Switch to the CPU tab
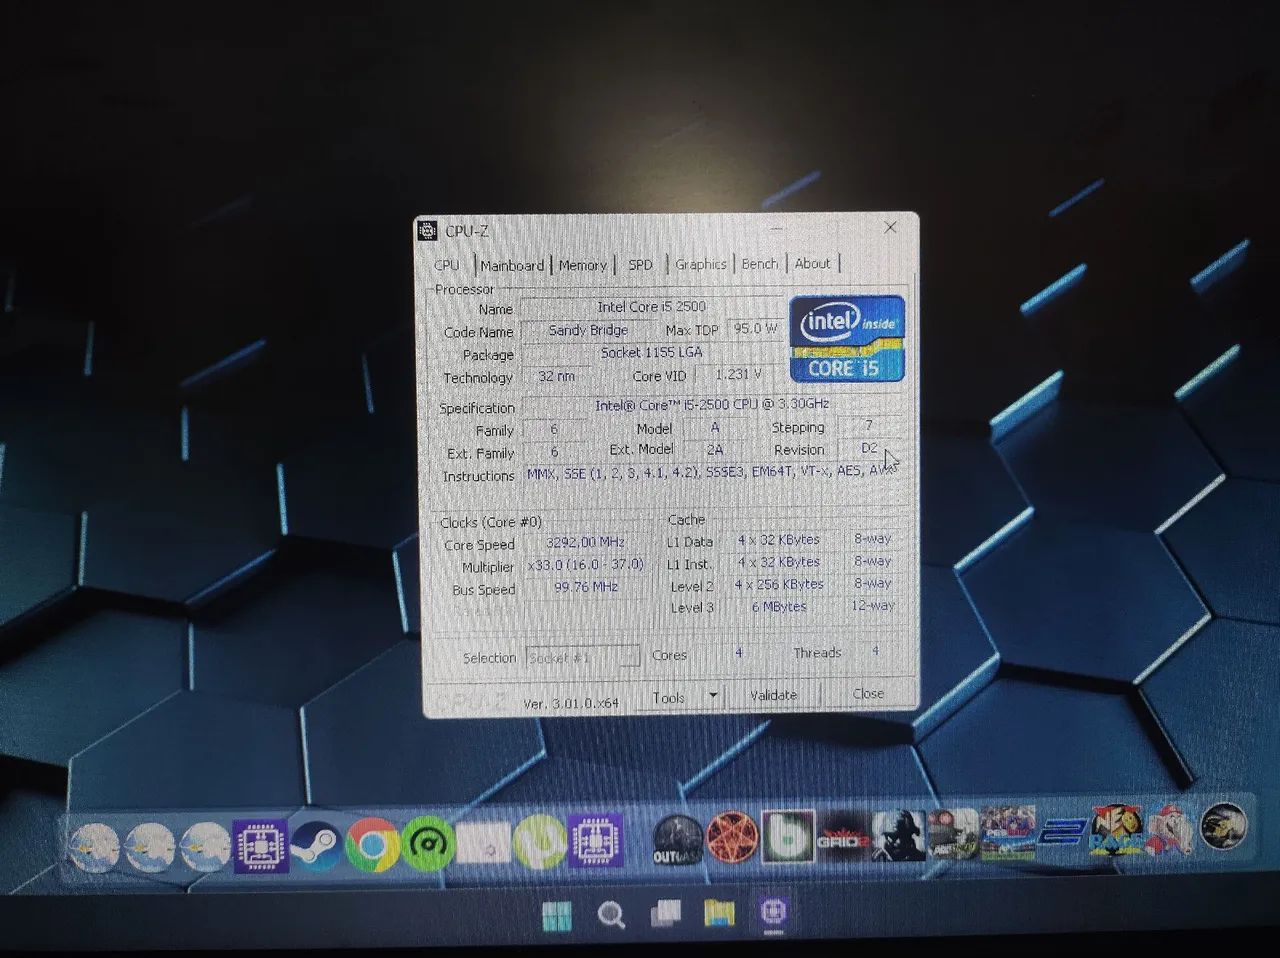This screenshot has width=1280, height=958. click(x=447, y=265)
